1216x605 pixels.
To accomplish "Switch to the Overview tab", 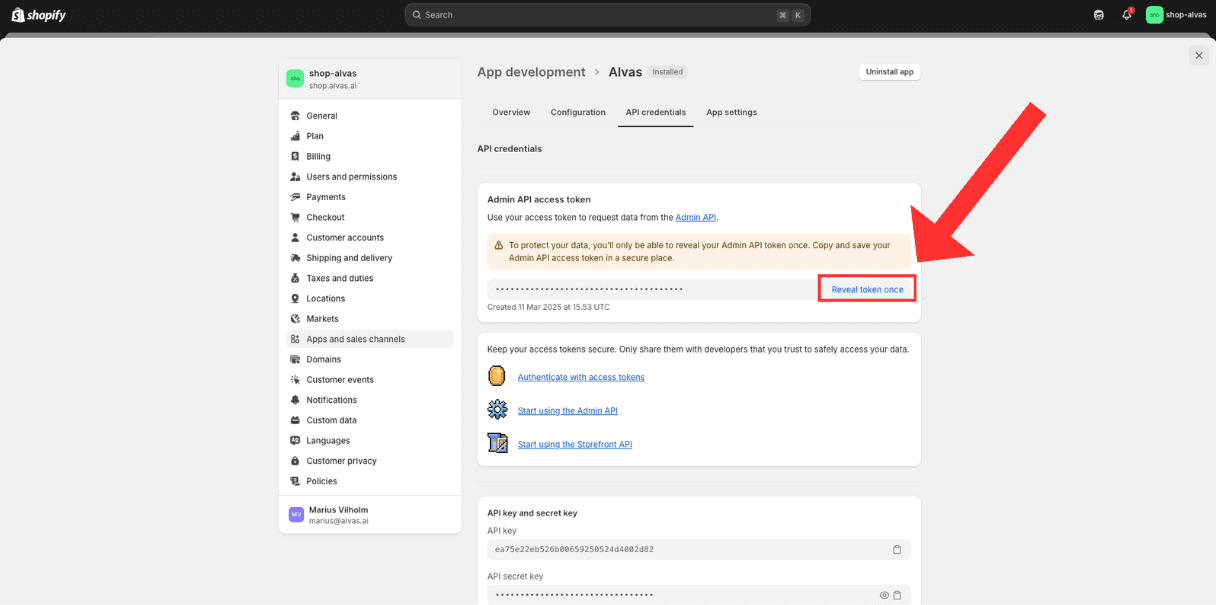I will (511, 112).
